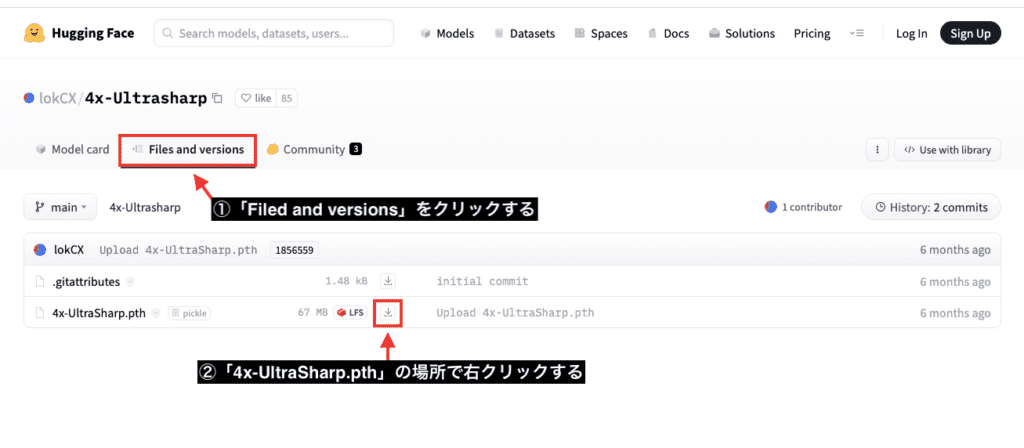Open the Upload 4x-UltraSharp.pth commit message in header

178,249
